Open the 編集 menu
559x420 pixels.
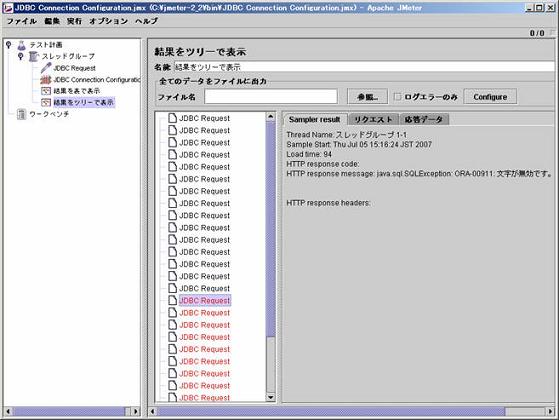(52, 21)
